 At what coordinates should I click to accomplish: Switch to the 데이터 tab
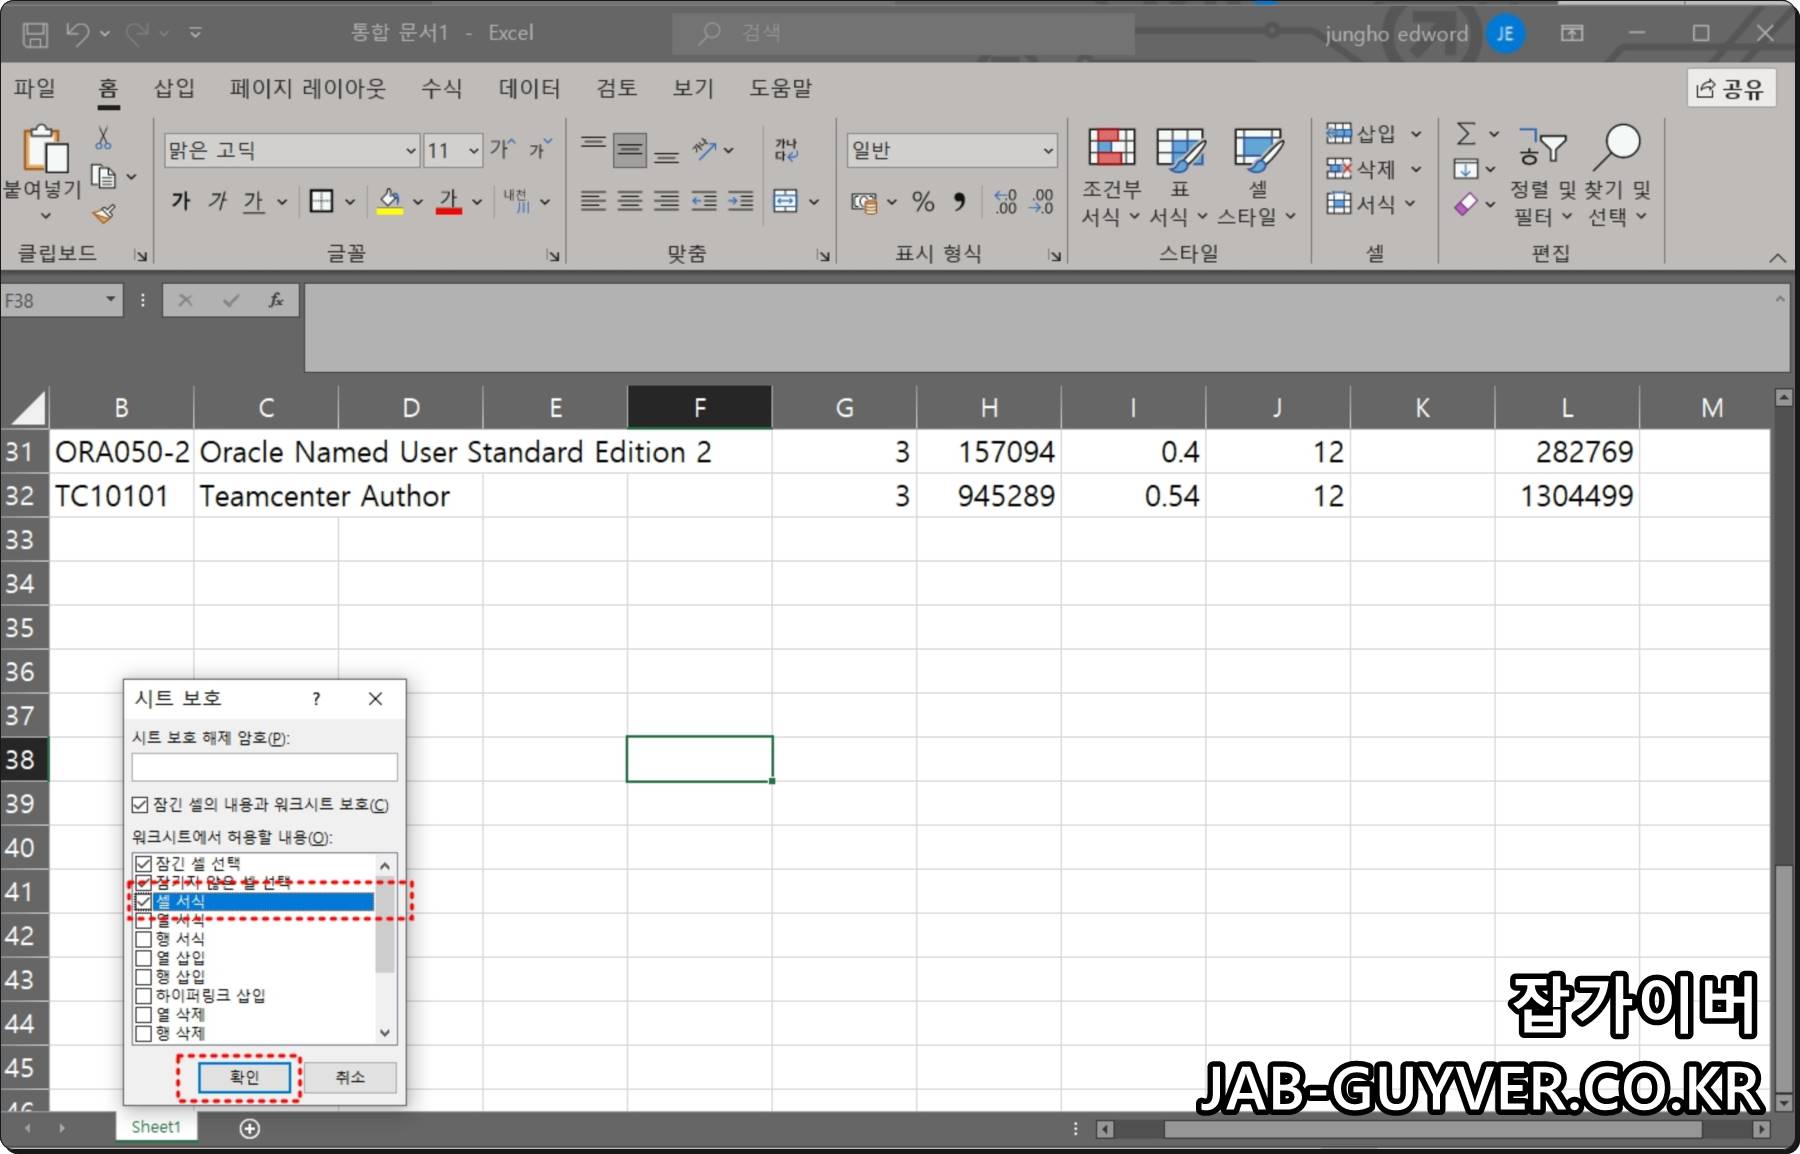[530, 88]
